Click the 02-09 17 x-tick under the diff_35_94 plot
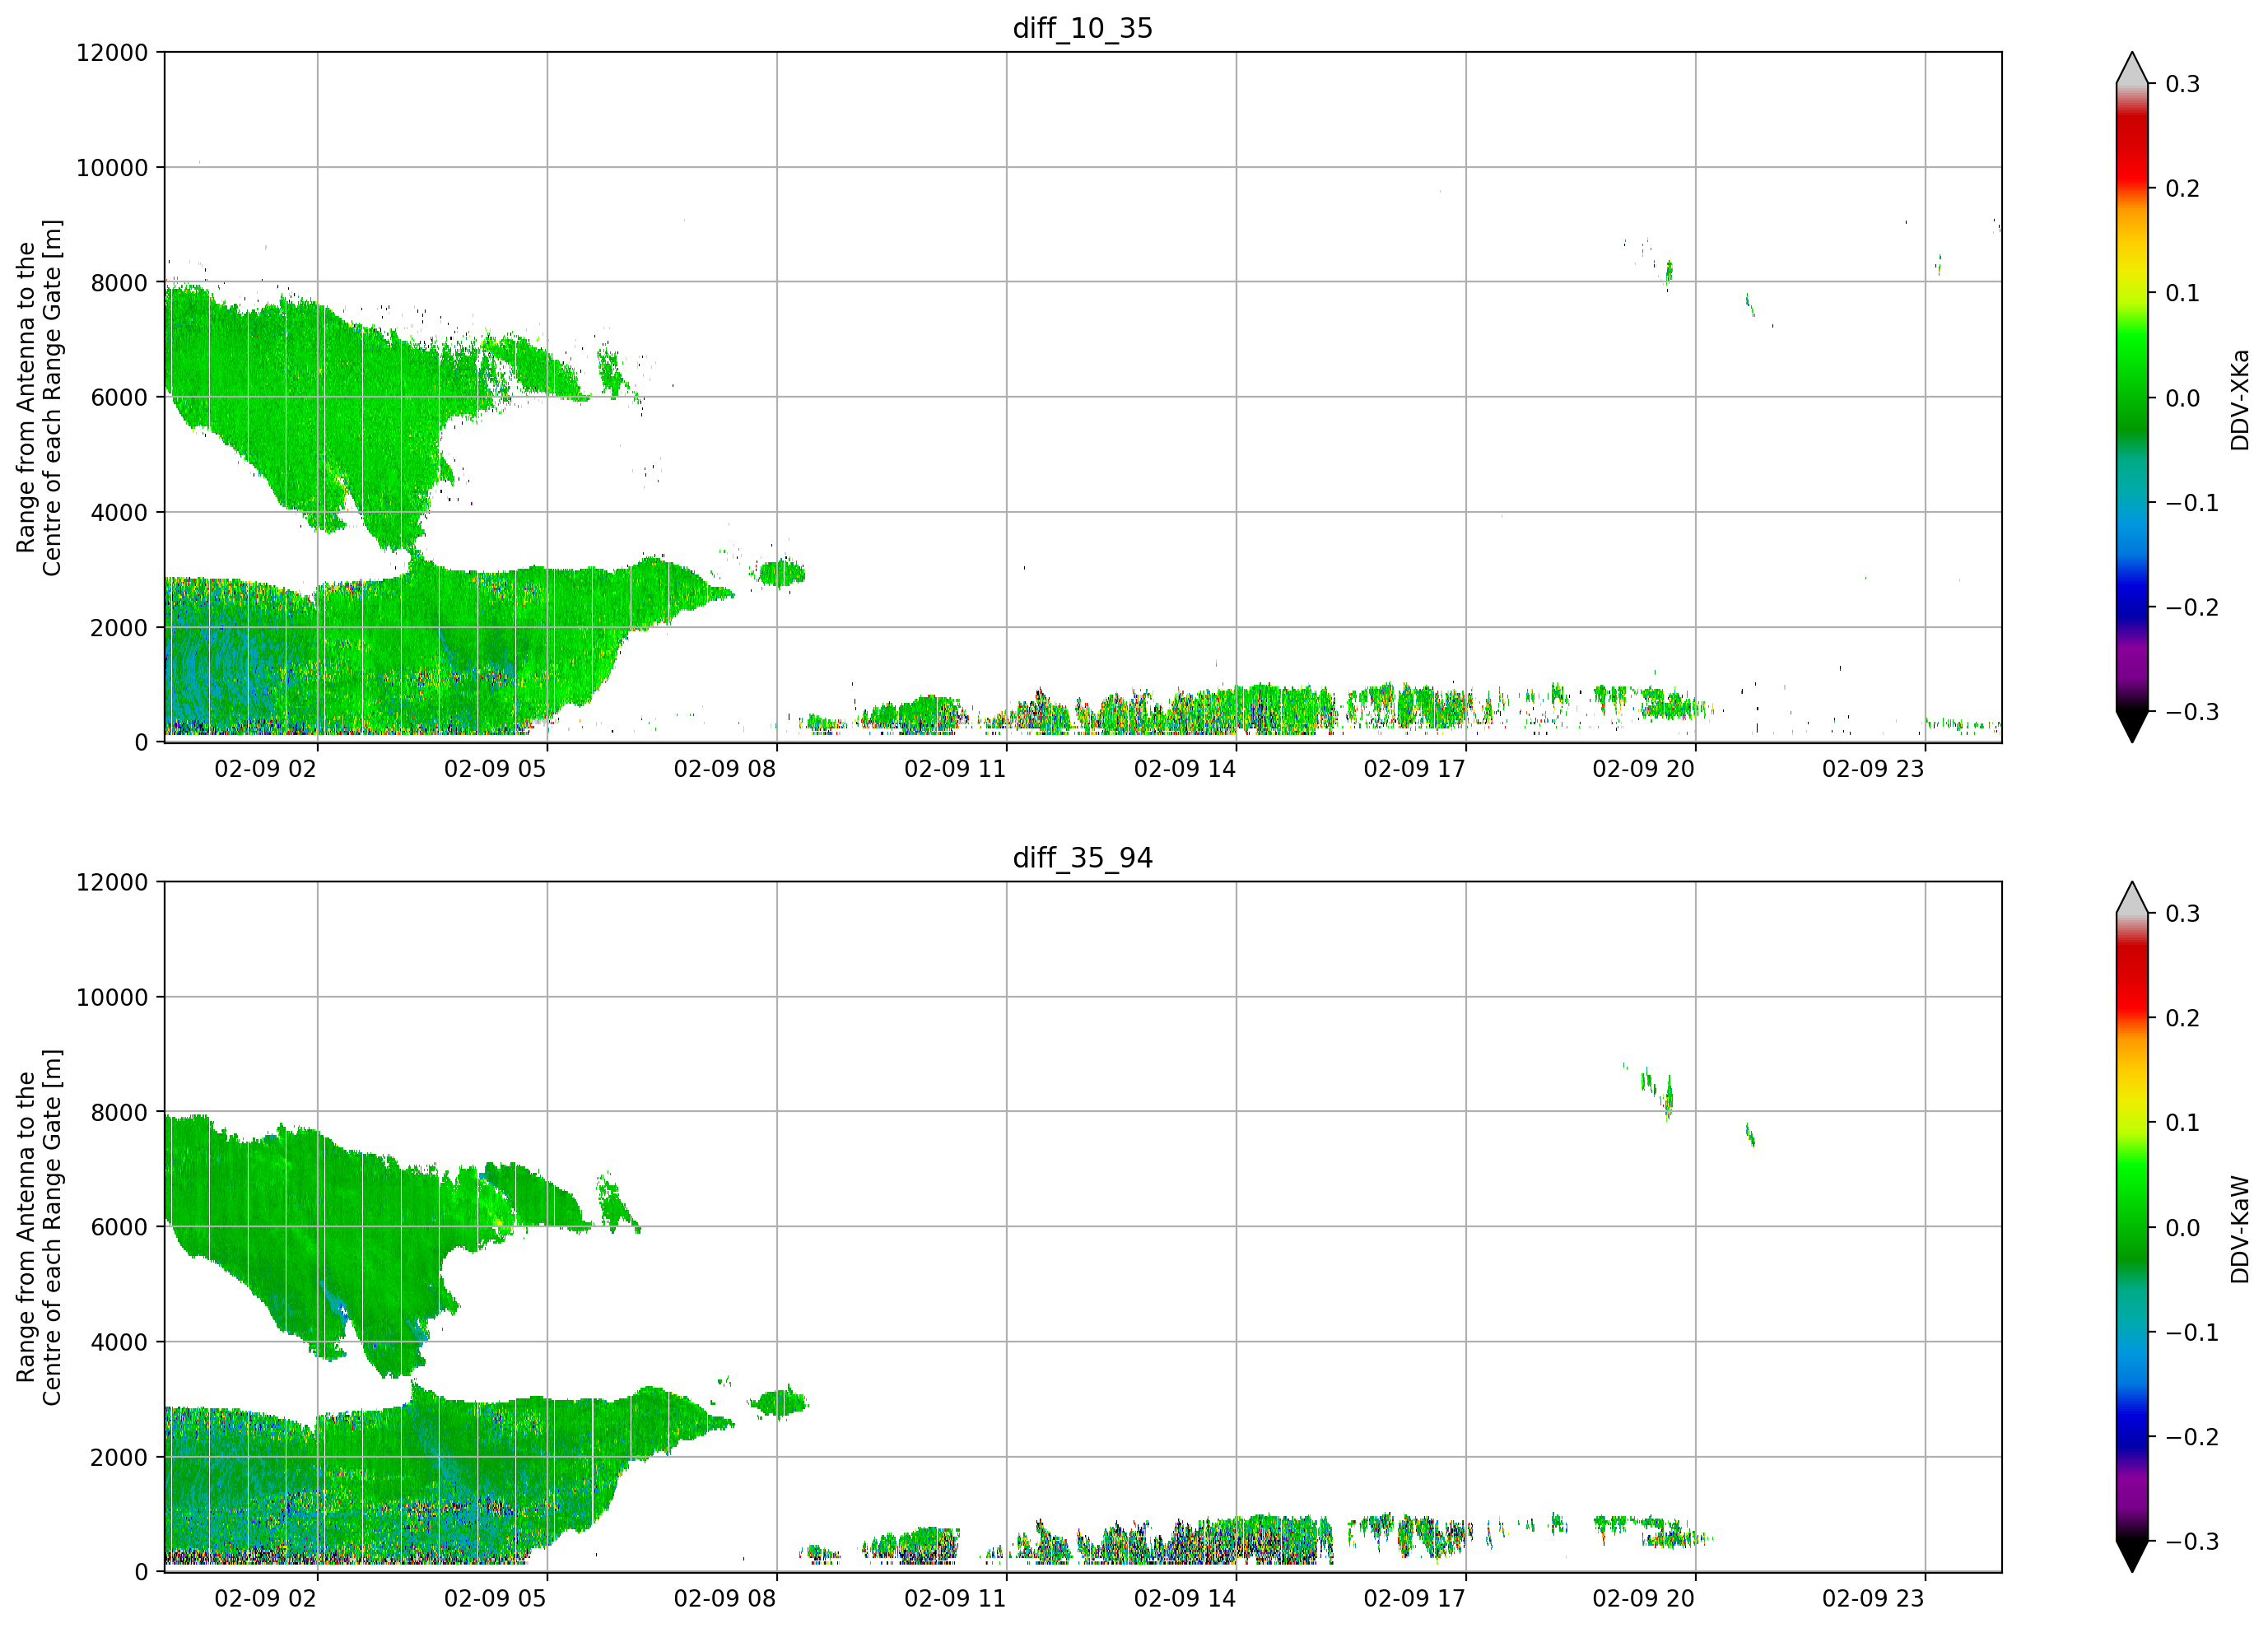2268x1628 pixels. pos(1414,1599)
